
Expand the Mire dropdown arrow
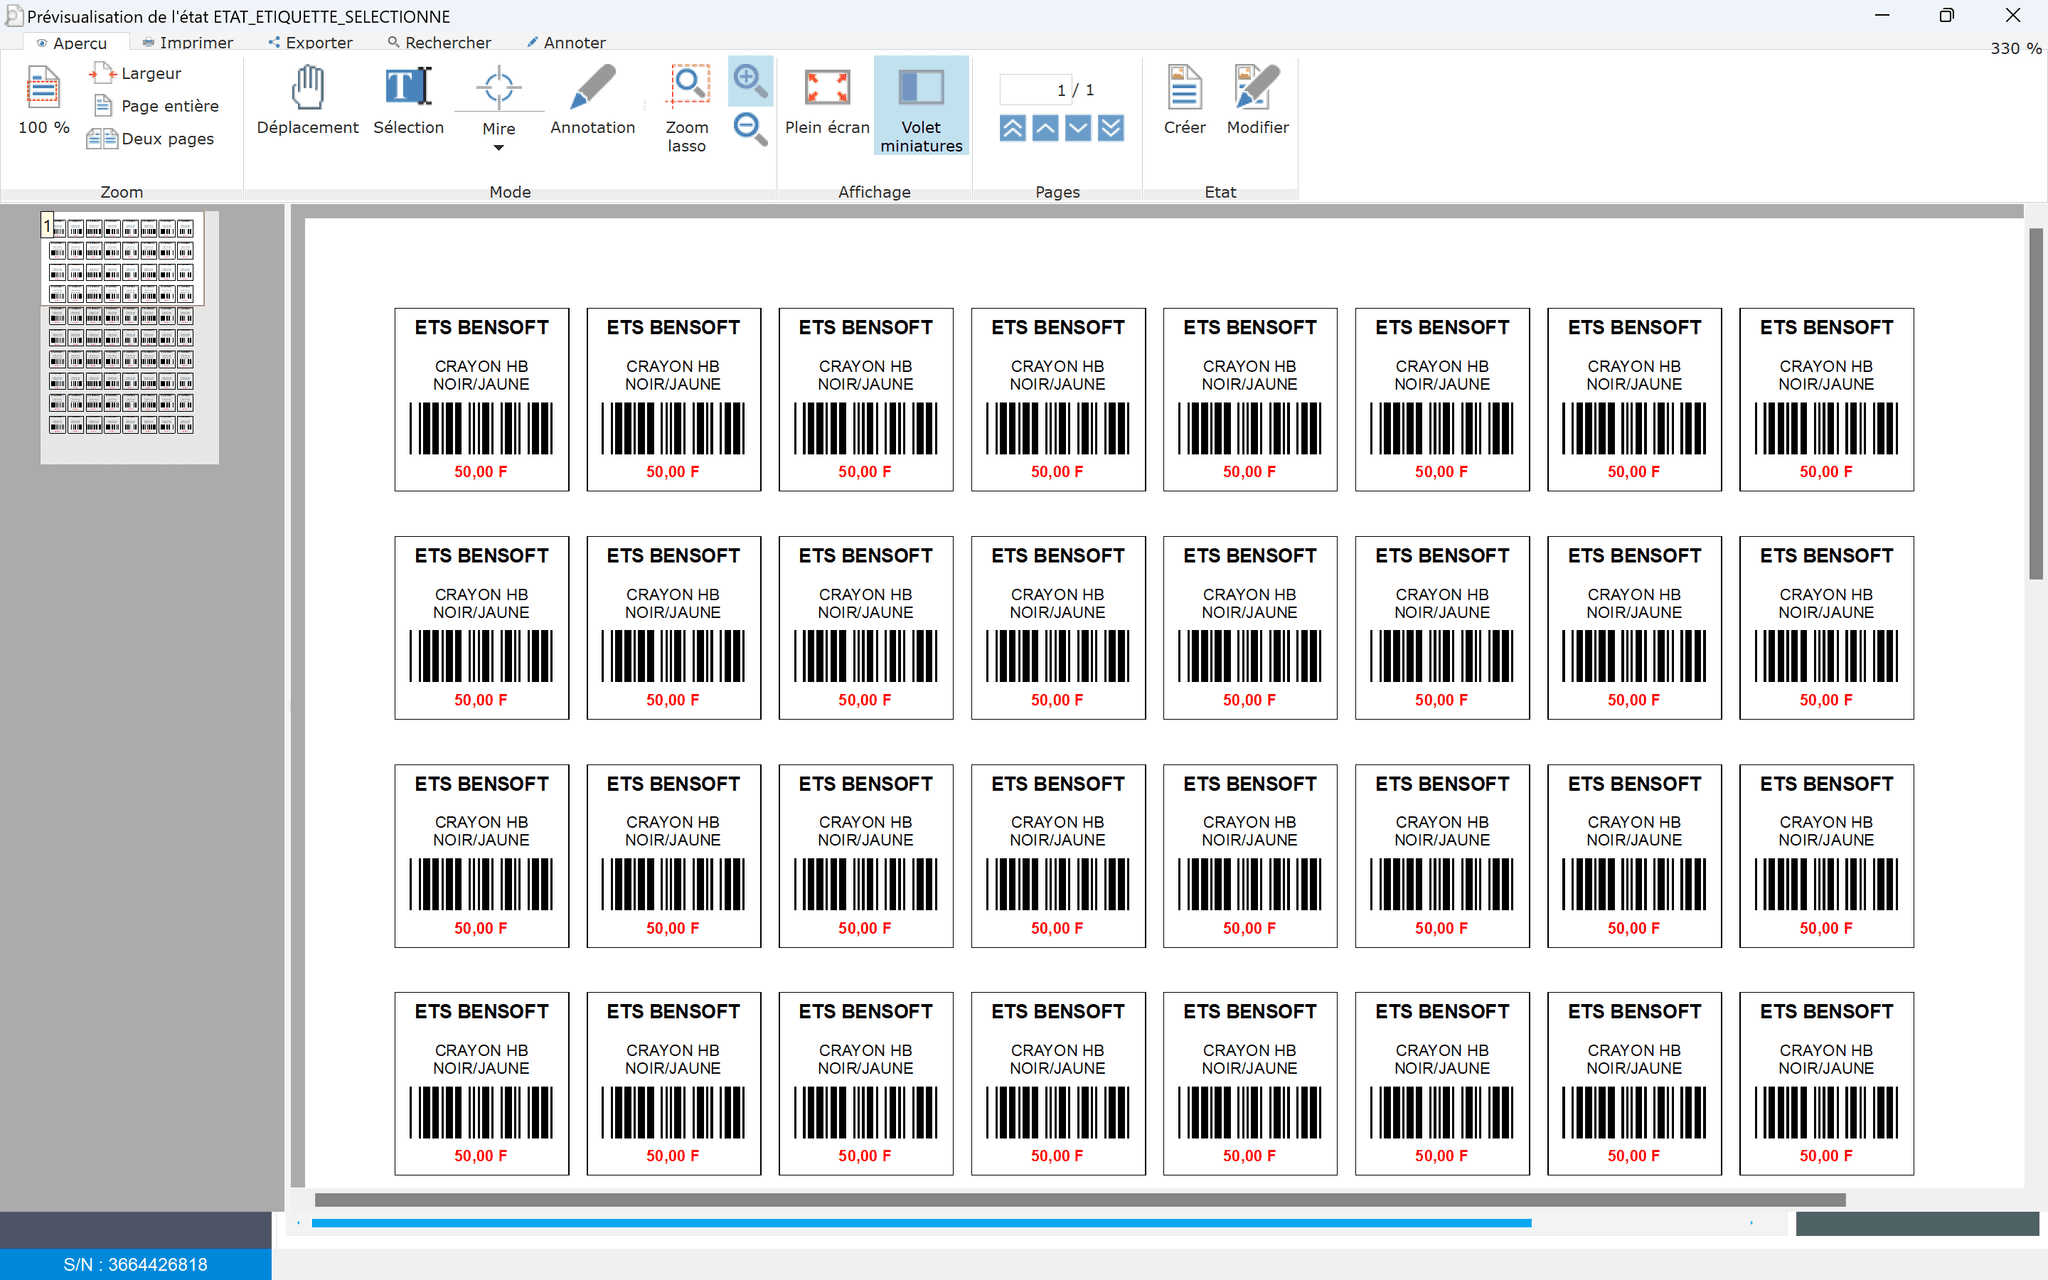[498, 148]
